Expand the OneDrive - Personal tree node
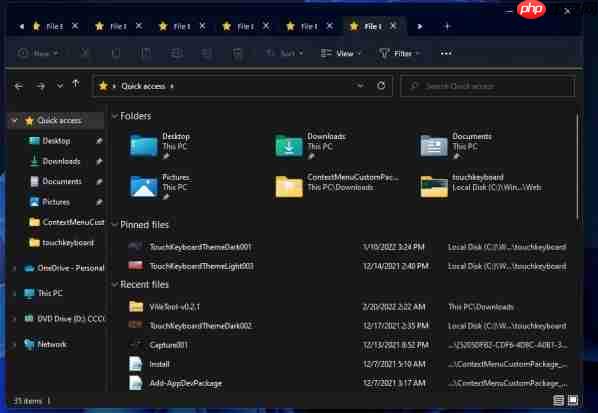This screenshot has height=413, width=598. click(x=14, y=268)
